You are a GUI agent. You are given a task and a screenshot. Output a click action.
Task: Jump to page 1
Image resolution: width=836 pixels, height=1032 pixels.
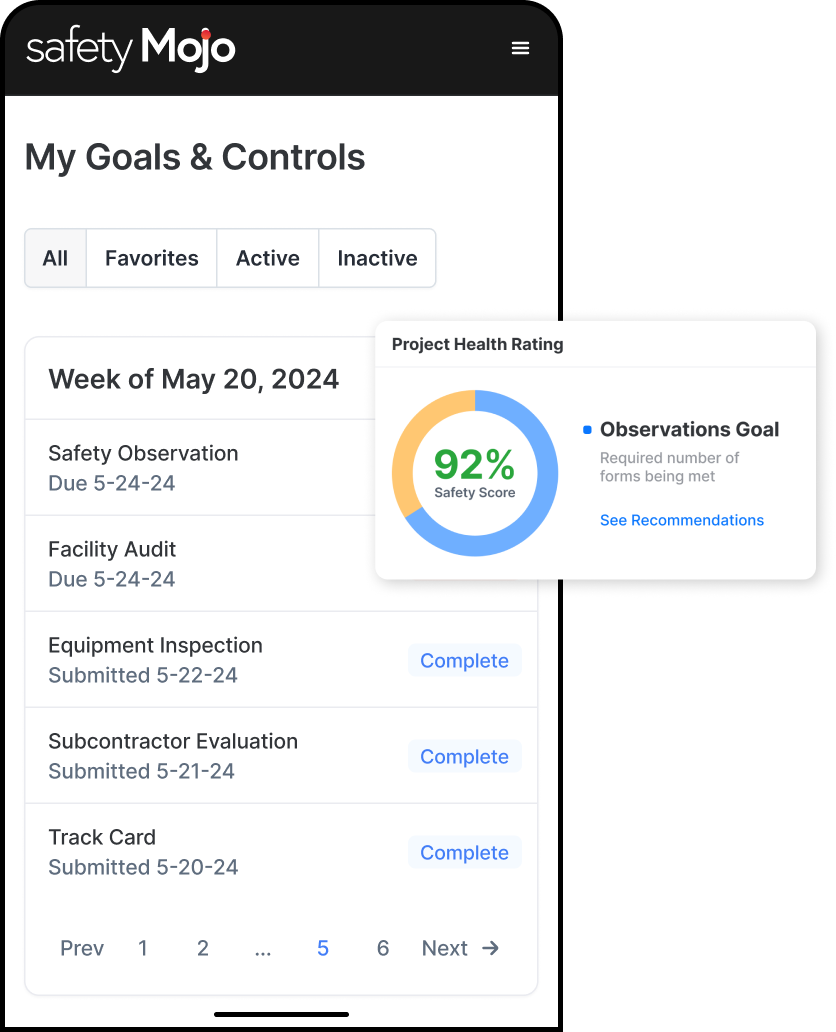(143, 948)
